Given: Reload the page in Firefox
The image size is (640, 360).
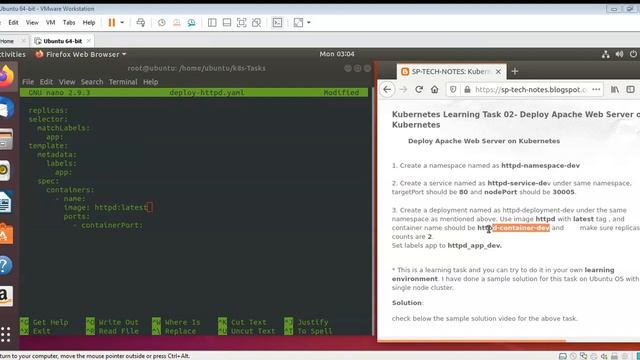Looking at the screenshot, I should coord(419,89).
